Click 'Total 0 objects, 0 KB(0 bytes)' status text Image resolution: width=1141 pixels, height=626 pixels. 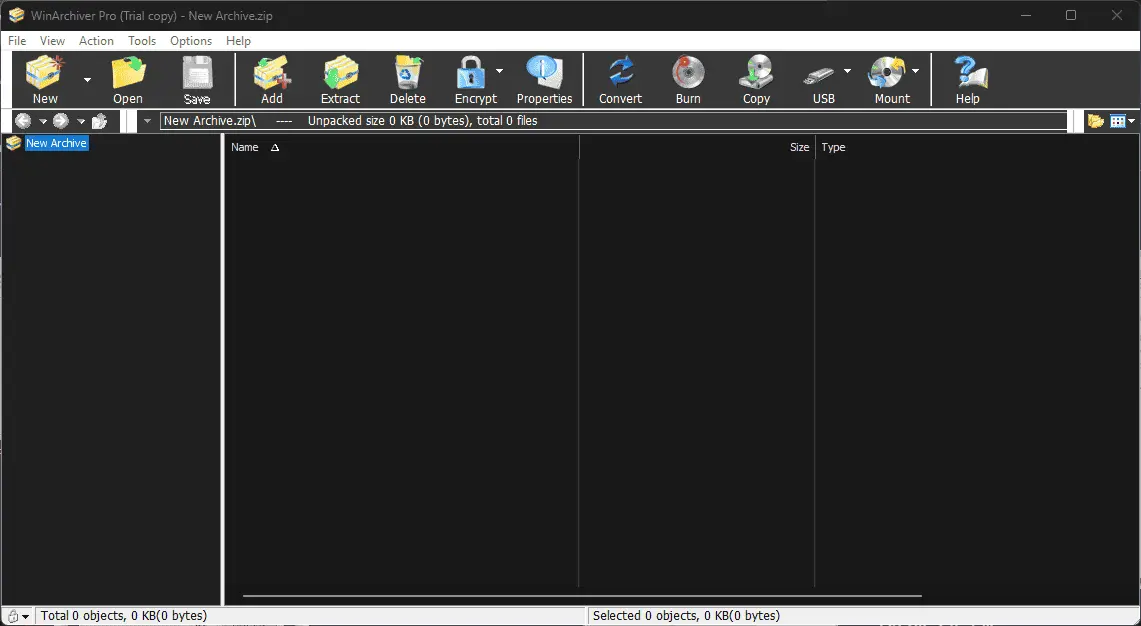[124, 616]
